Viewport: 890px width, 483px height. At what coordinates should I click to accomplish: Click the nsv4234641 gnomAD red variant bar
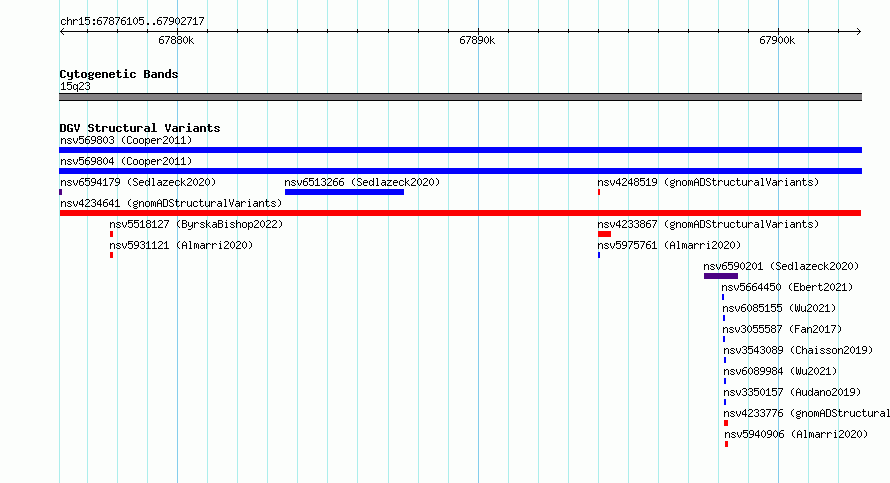pyautogui.click(x=460, y=213)
